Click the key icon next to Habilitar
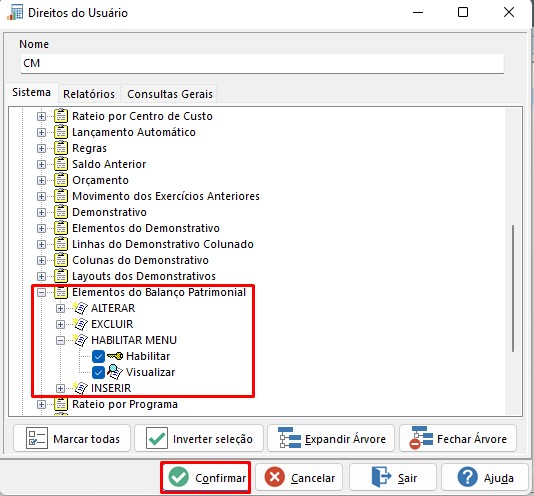534x496 pixels. [x=115, y=356]
